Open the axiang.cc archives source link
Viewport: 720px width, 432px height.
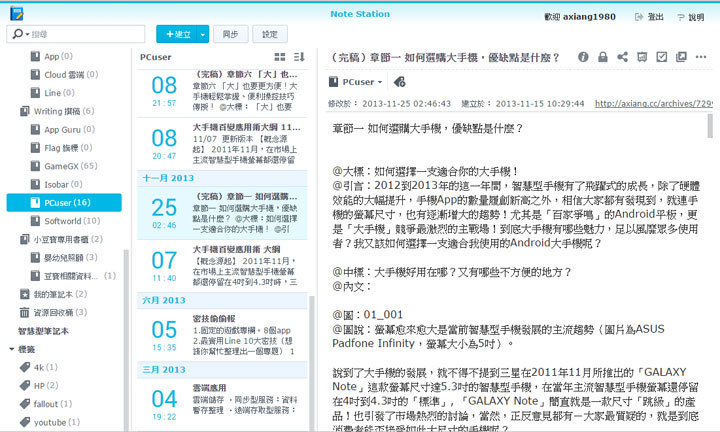click(655, 103)
